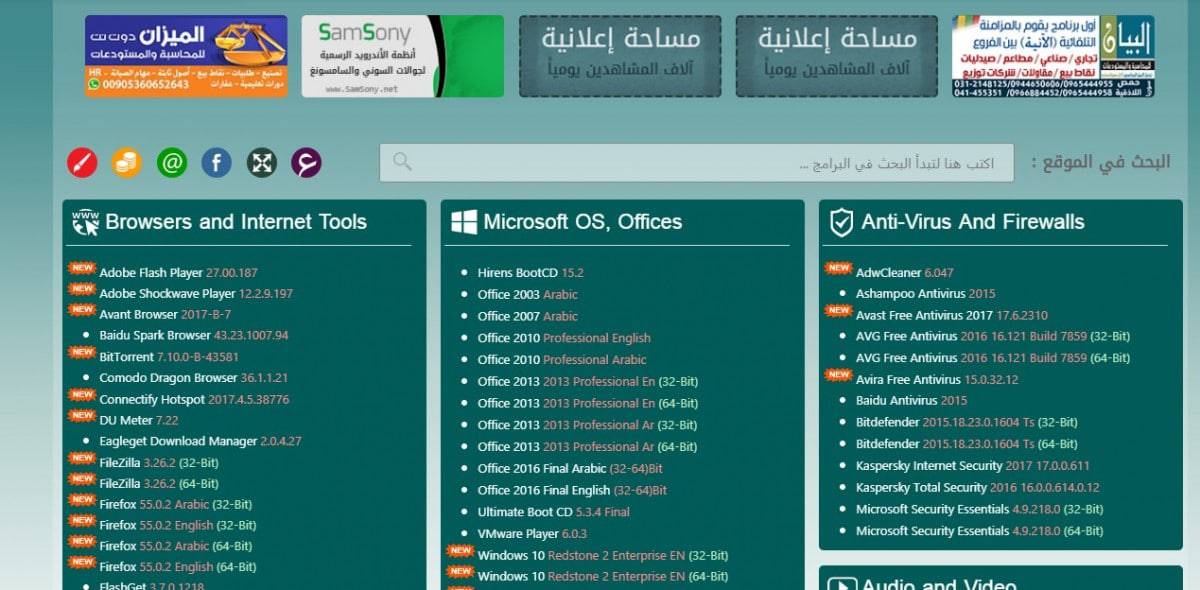
Task: Open Firefox 55.0.2 Arabic (32-Bit)
Action: click(x=175, y=504)
